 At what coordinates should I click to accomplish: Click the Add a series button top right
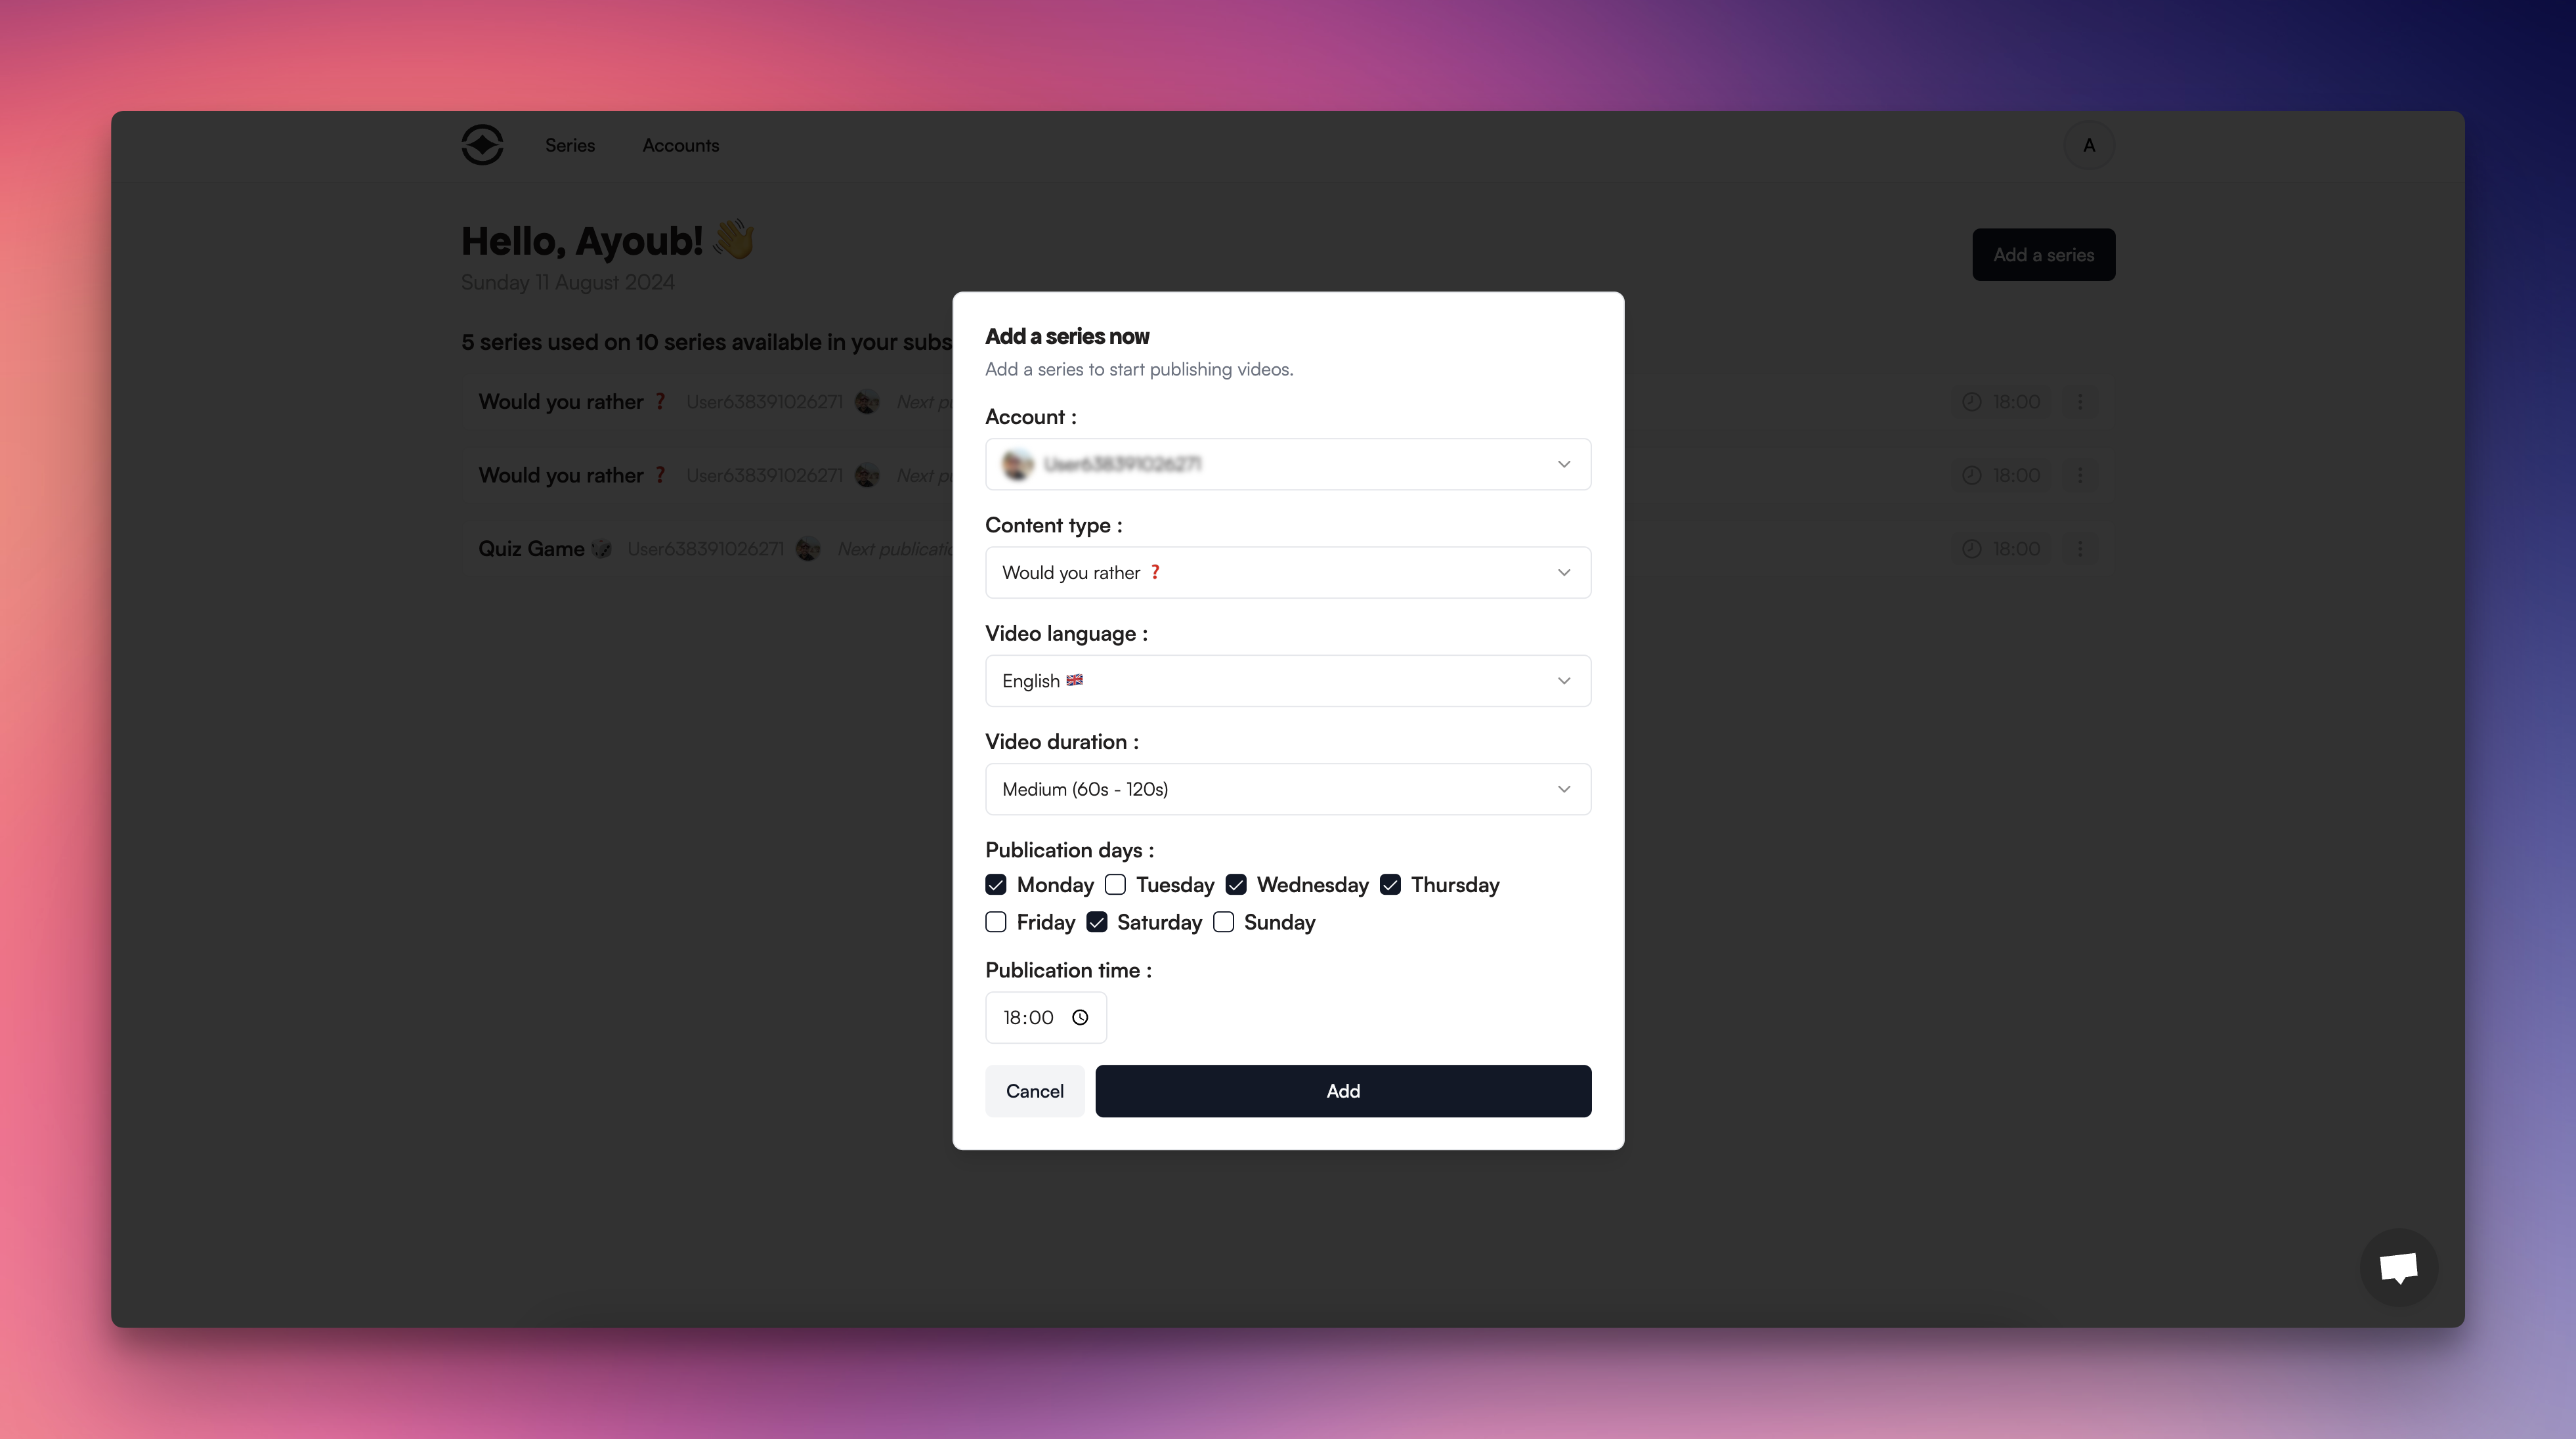tap(2044, 255)
